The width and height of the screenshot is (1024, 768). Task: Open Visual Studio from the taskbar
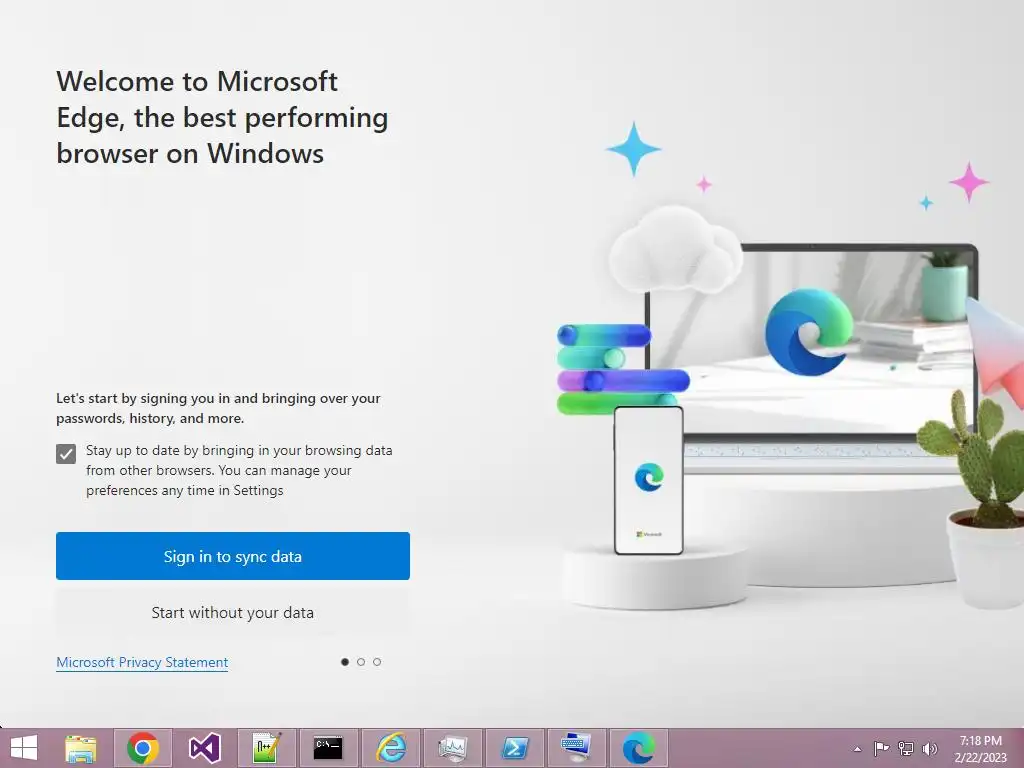[x=204, y=748]
